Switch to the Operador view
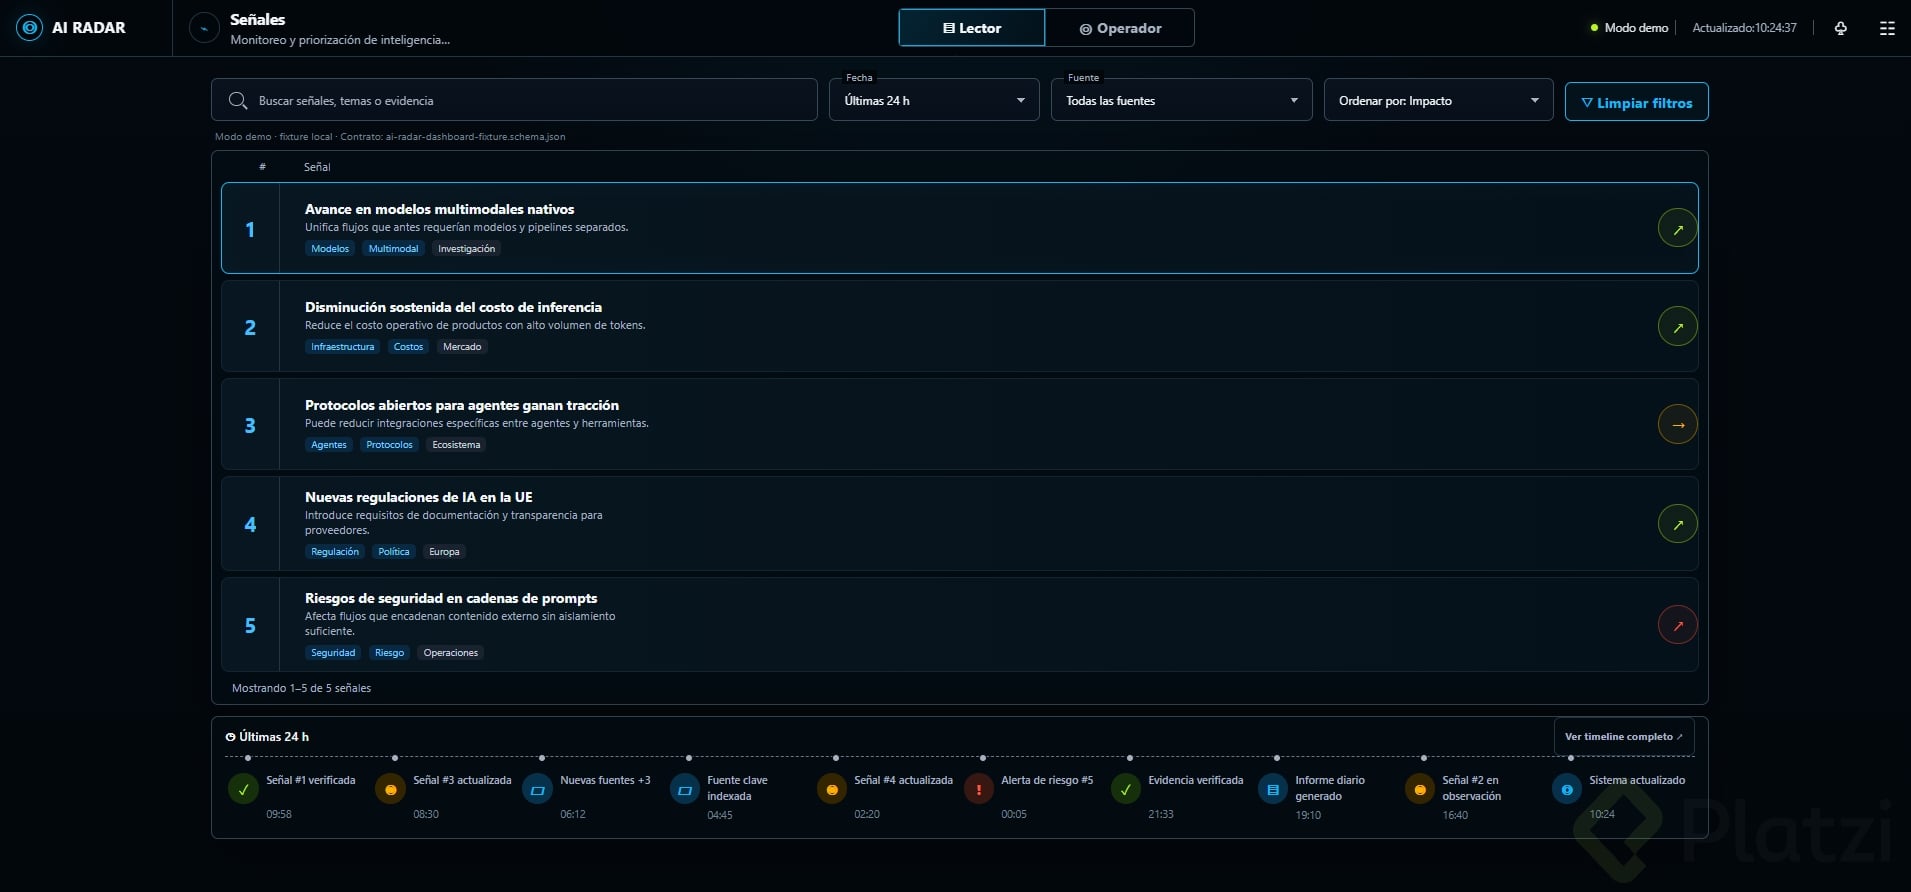The width and height of the screenshot is (1911, 892). point(1120,28)
